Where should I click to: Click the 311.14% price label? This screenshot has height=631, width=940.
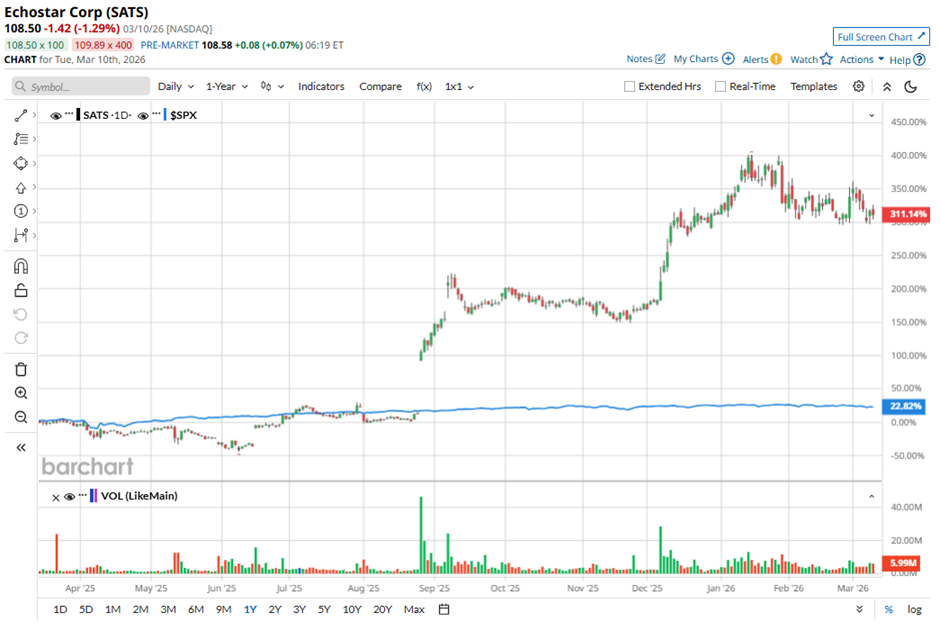pyautogui.click(x=907, y=214)
